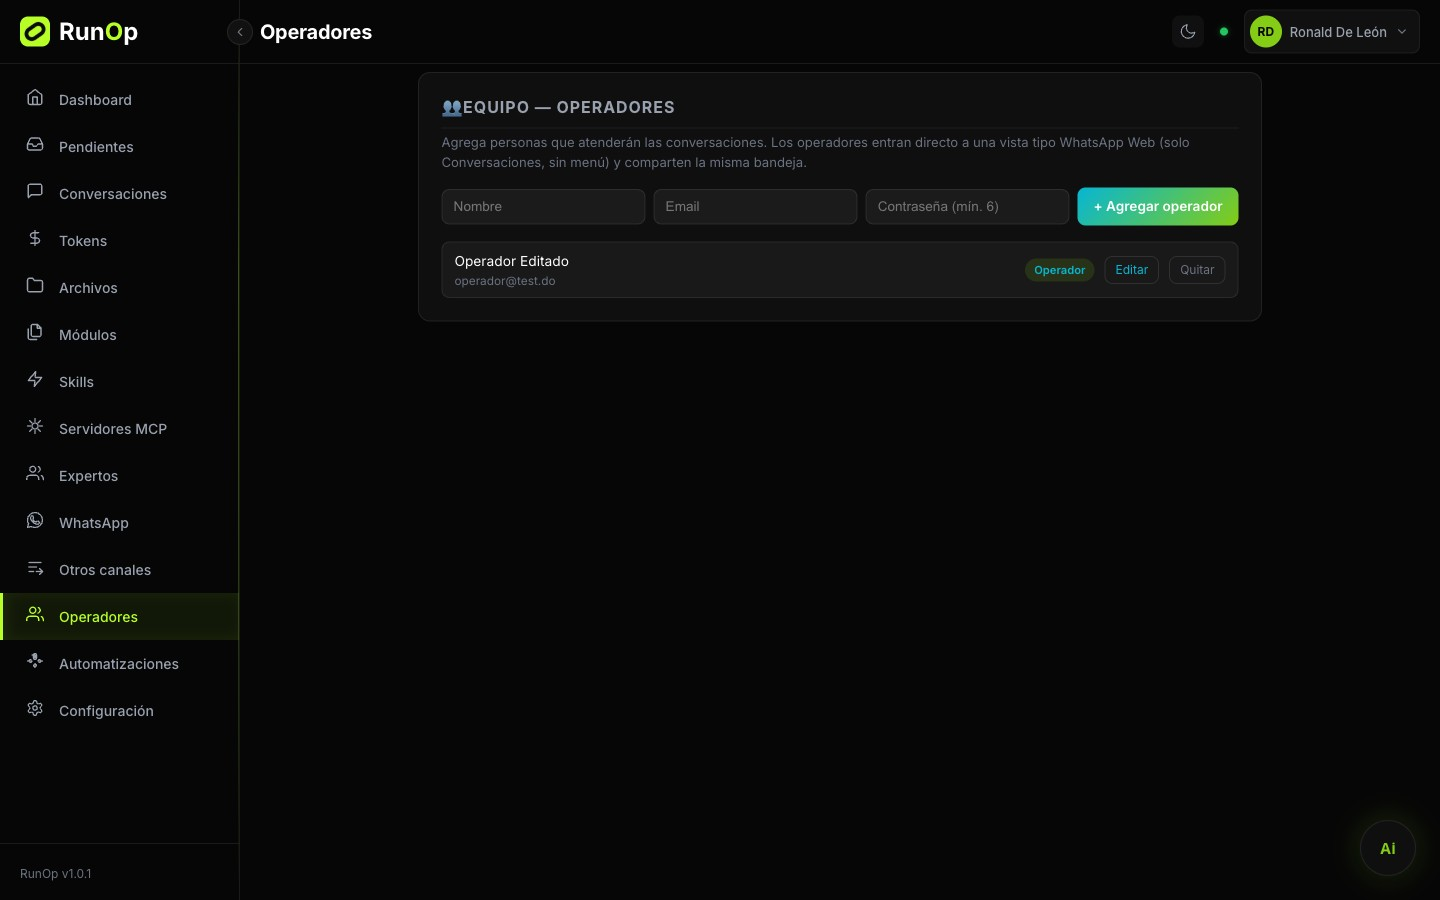This screenshot has width=1440, height=900.
Task: Click the Agregar operador button
Action: (1158, 207)
